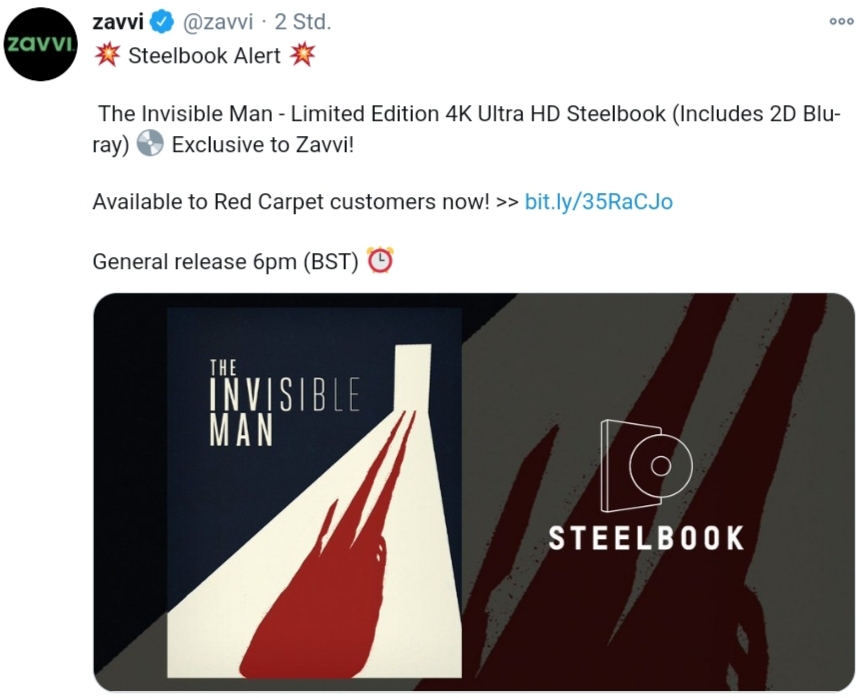Open the bit.ly/35RaCJo link
The image size is (863, 698).
pos(598,201)
